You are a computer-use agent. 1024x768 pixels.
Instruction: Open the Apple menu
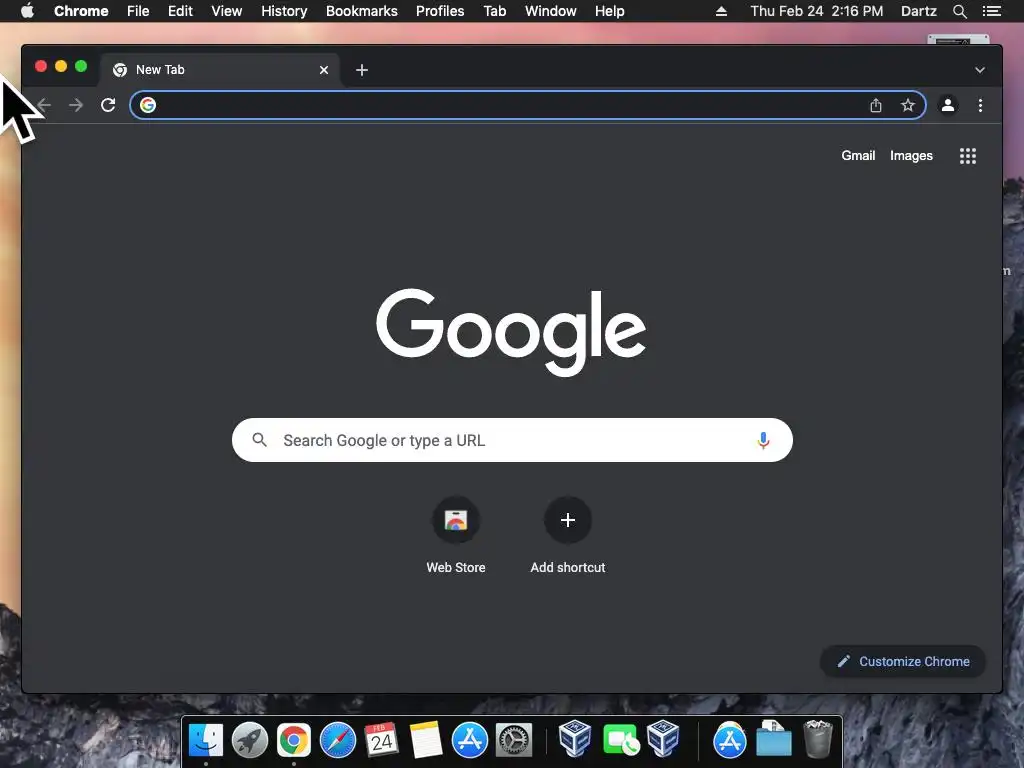pos(27,10)
